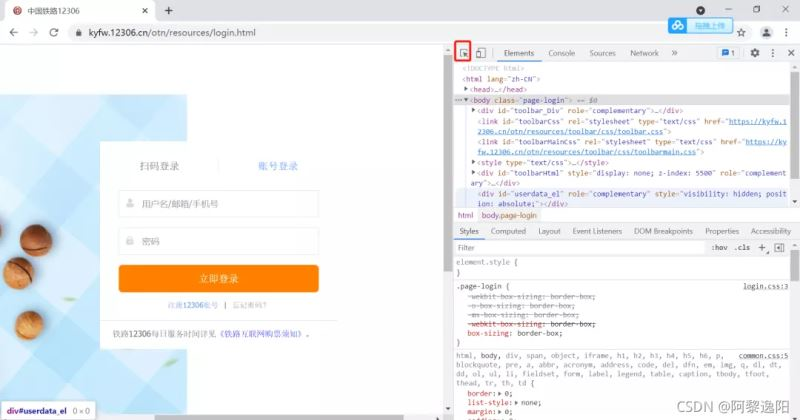Click the issues counter message icon
The height and width of the screenshot is (420, 800).
[x=728, y=53]
